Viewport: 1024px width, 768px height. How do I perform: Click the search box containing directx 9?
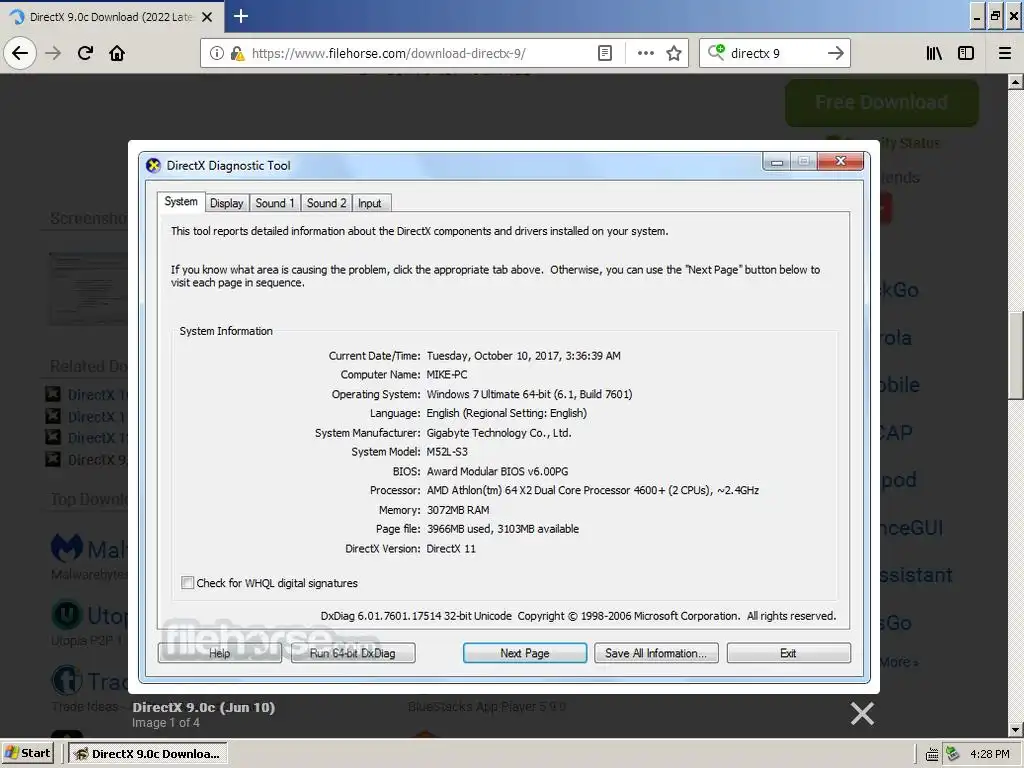(774, 53)
